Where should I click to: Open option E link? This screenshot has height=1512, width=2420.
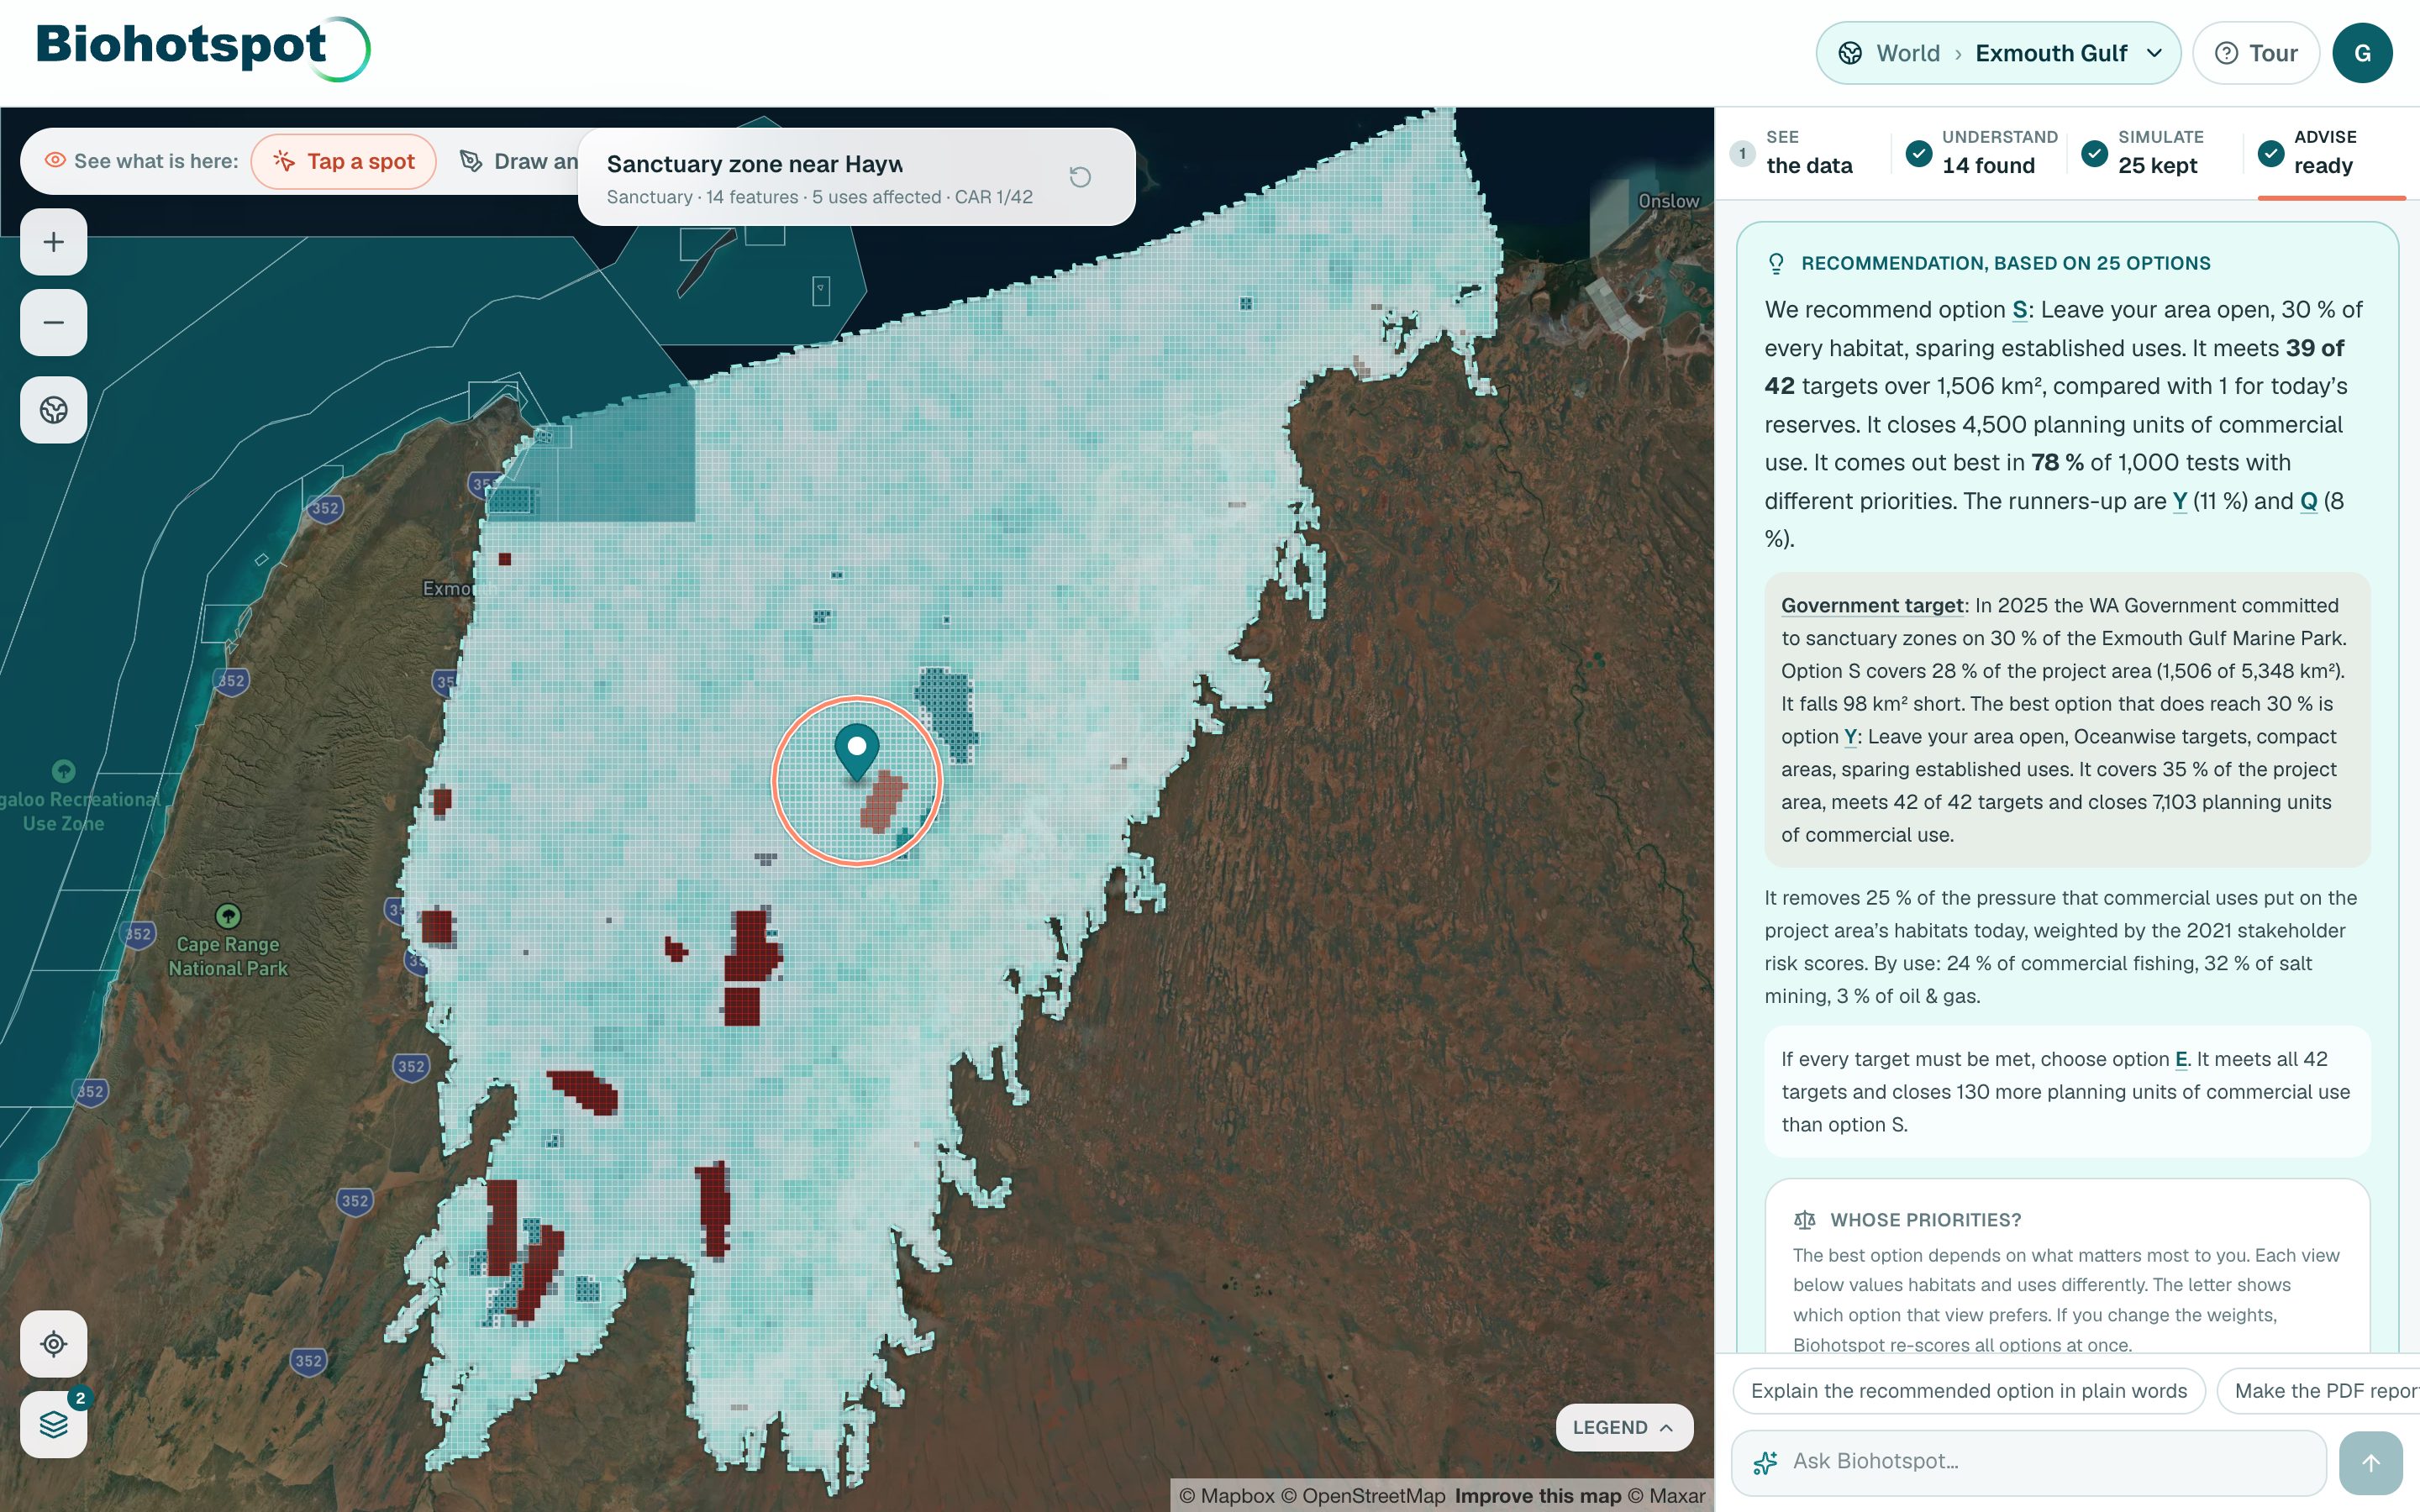[2181, 1059]
